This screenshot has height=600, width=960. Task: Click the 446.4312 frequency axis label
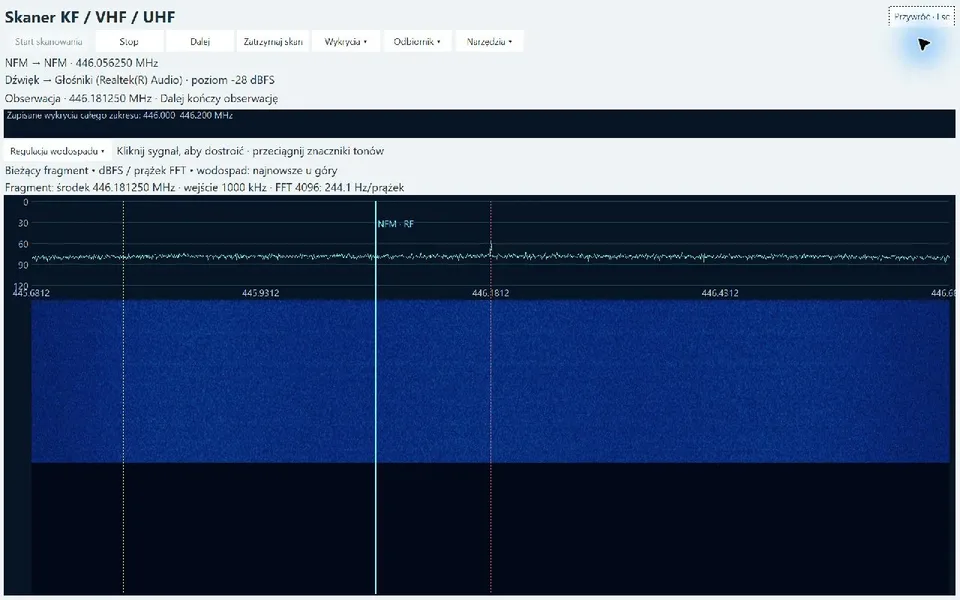pyautogui.click(x=720, y=293)
